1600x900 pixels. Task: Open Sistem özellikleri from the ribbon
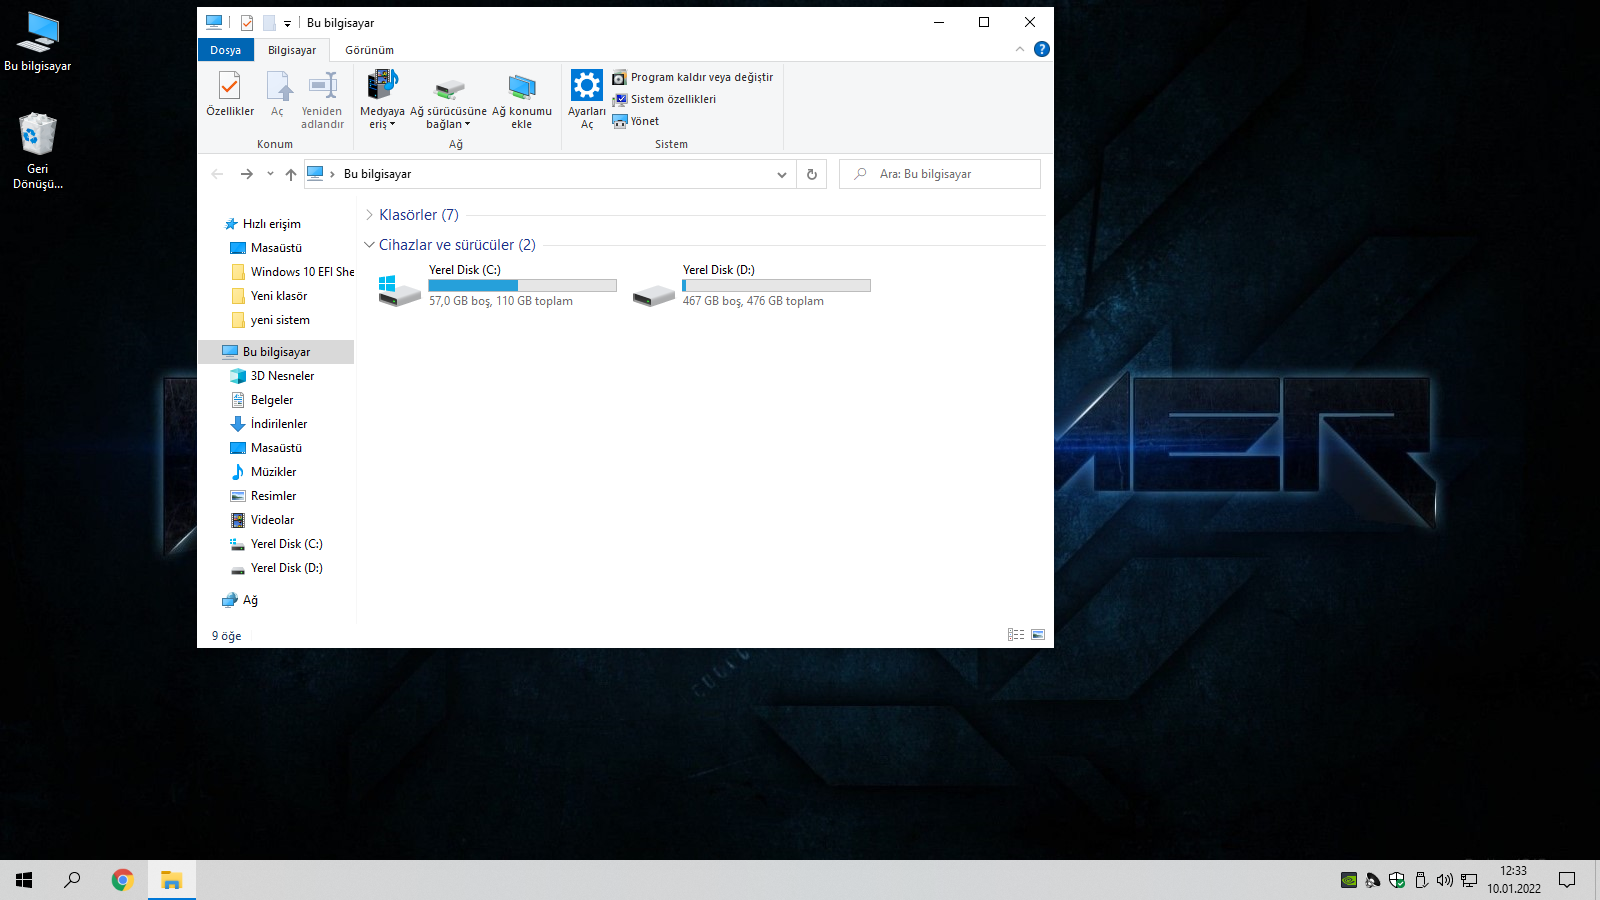coord(672,99)
